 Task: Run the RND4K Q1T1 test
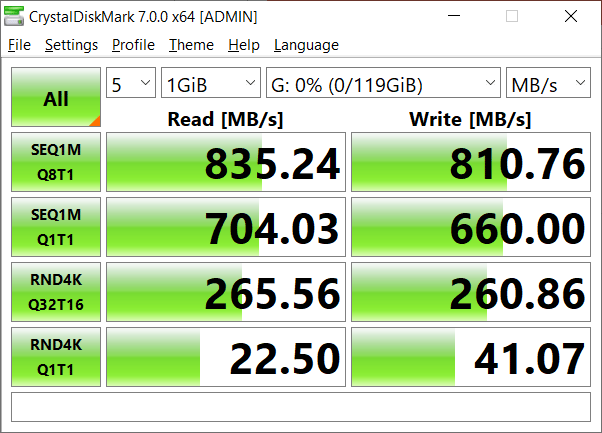pyautogui.click(x=56, y=357)
